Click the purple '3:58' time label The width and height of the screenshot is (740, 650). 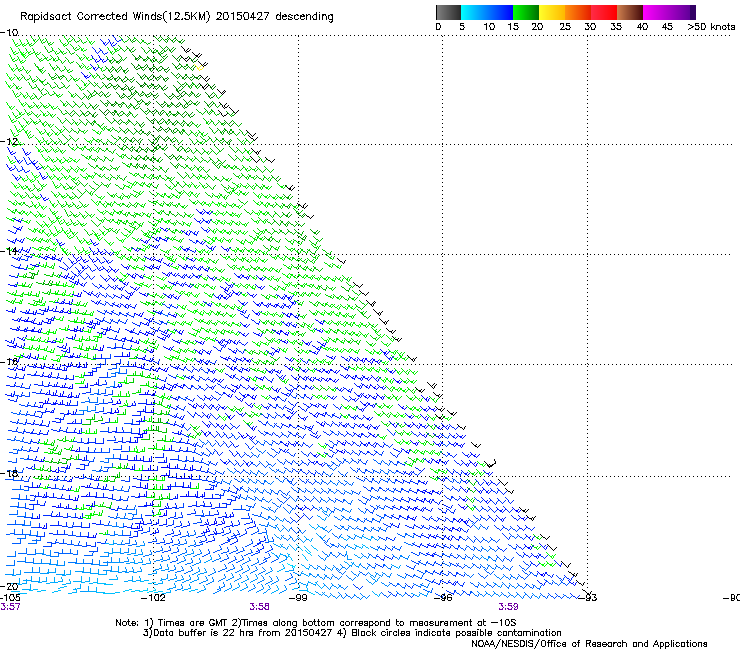pyautogui.click(x=260, y=607)
